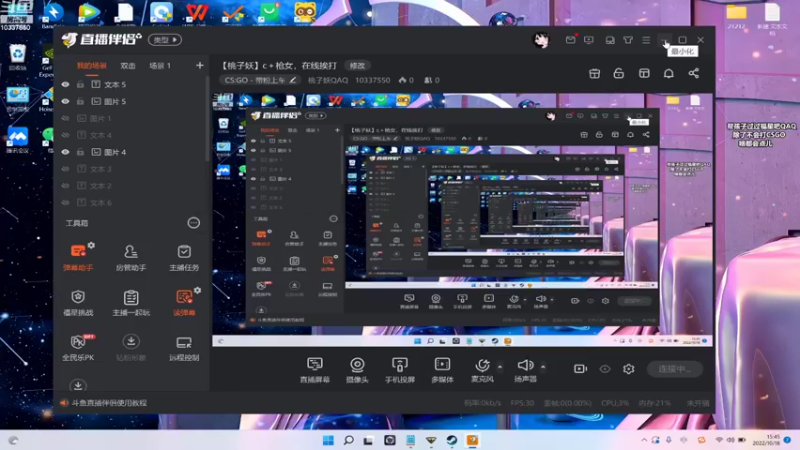The width and height of the screenshot is (800, 450).
Task: Show the 文本 2 layer
Action: (65, 186)
